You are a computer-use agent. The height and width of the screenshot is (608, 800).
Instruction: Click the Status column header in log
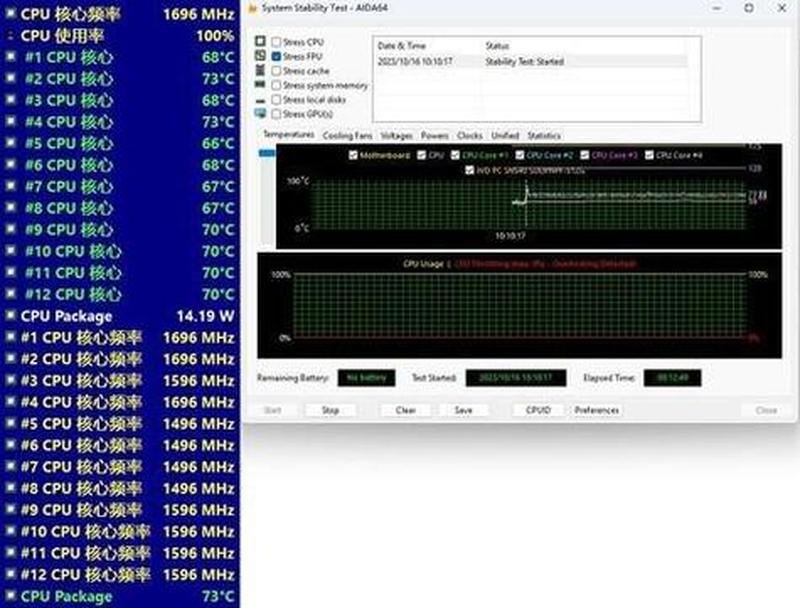[497, 45]
